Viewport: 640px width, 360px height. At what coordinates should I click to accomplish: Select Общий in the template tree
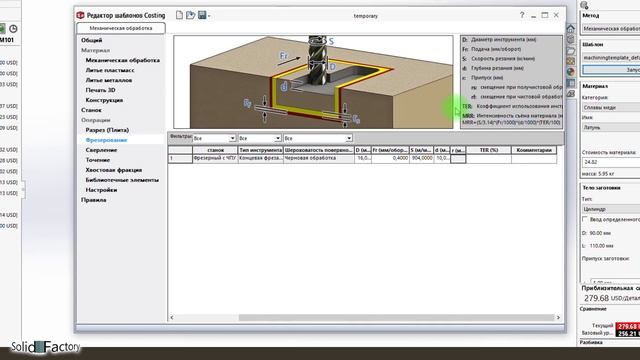[x=91, y=40]
